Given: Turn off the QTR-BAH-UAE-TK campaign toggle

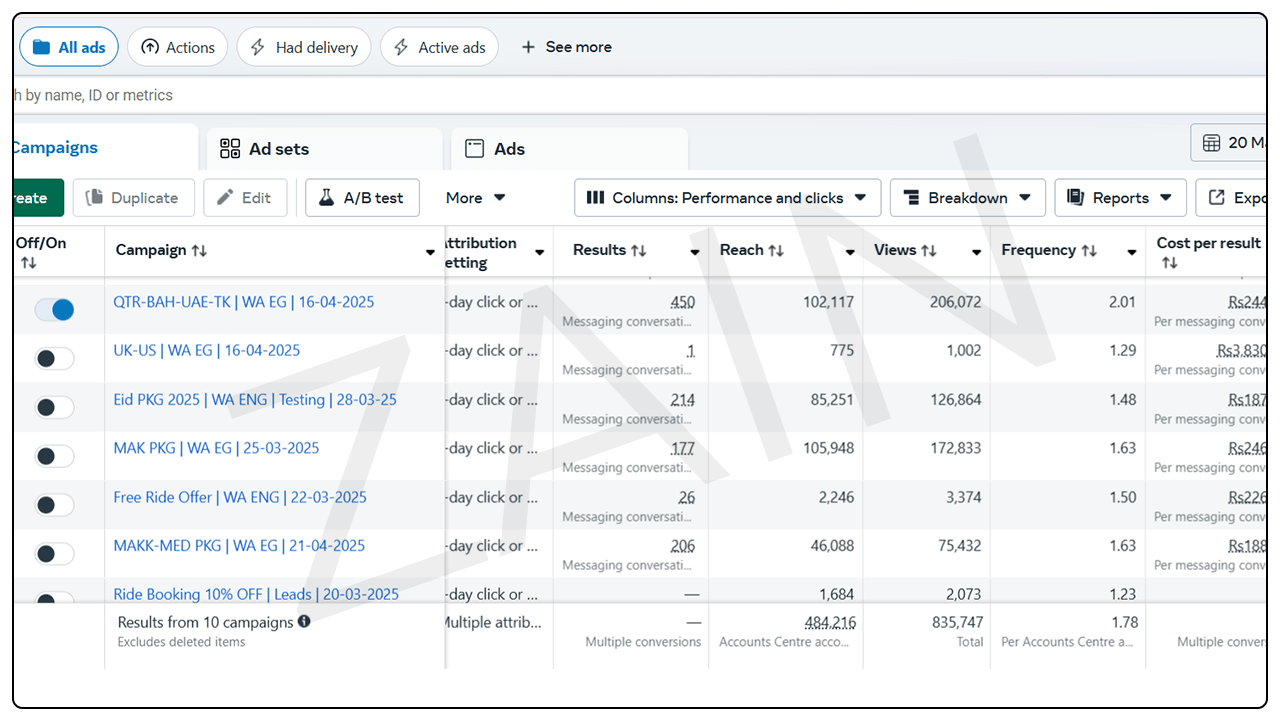Looking at the screenshot, I should point(55,310).
